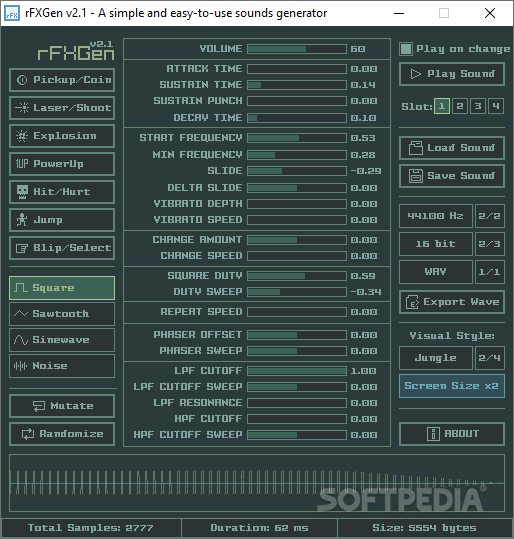Image resolution: width=514 pixels, height=539 pixels.
Task: Open the ABOUT window
Action: (452, 434)
